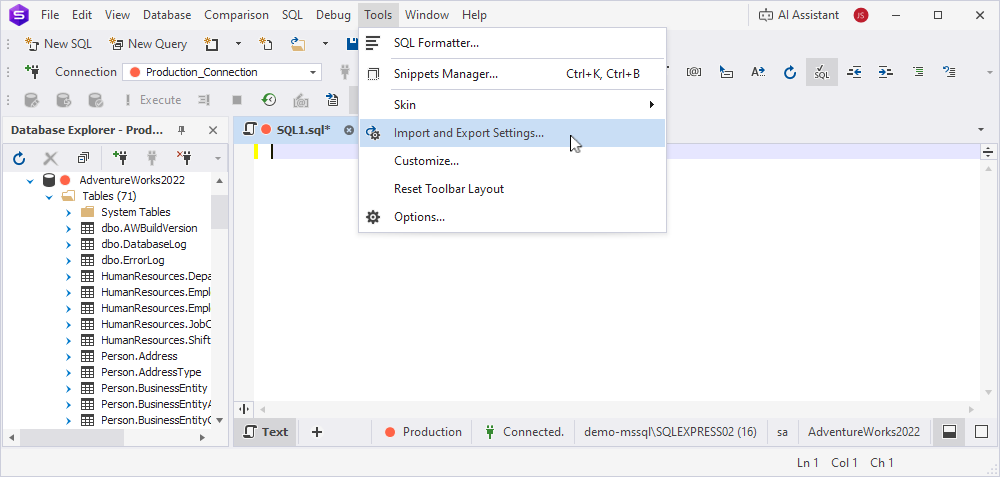Expand the Skin submenu
The width and height of the screenshot is (1000, 477).
click(513, 105)
